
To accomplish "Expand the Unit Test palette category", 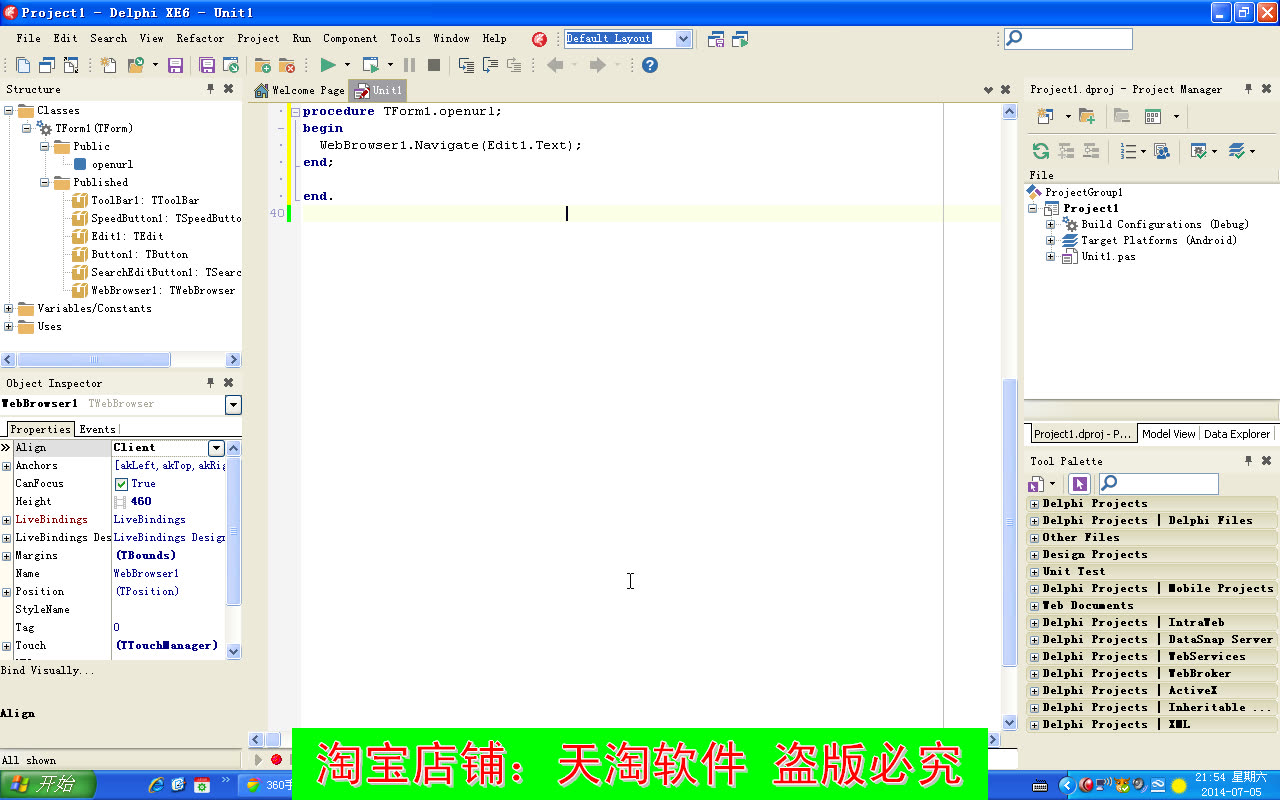I will pos(1035,572).
